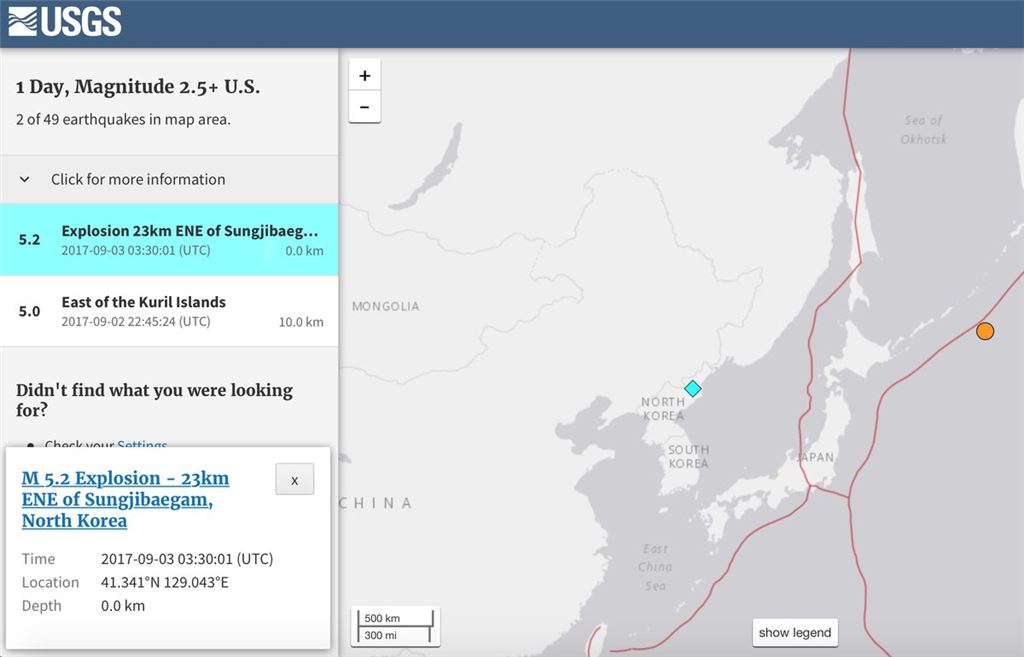The height and width of the screenshot is (657, 1024).
Task: Click the 1 Day, Magnitude 2.5+ U.S. heading
Action: click(138, 87)
